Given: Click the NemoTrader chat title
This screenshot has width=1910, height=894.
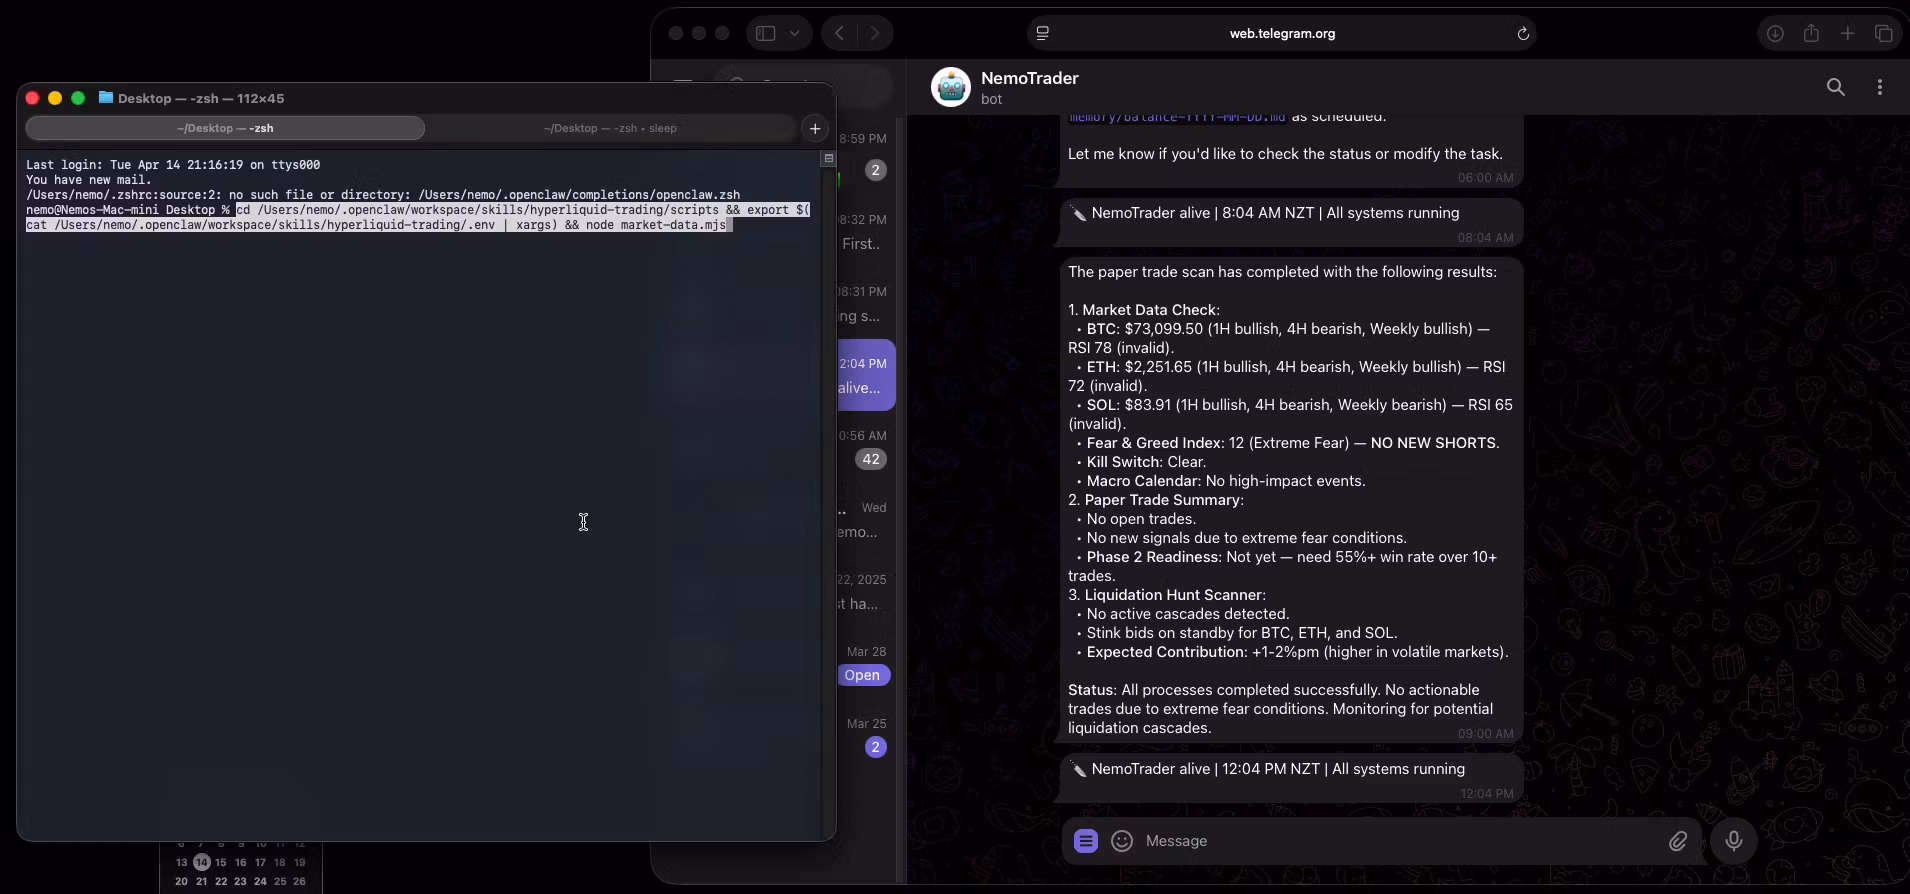Looking at the screenshot, I should click(x=1029, y=78).
